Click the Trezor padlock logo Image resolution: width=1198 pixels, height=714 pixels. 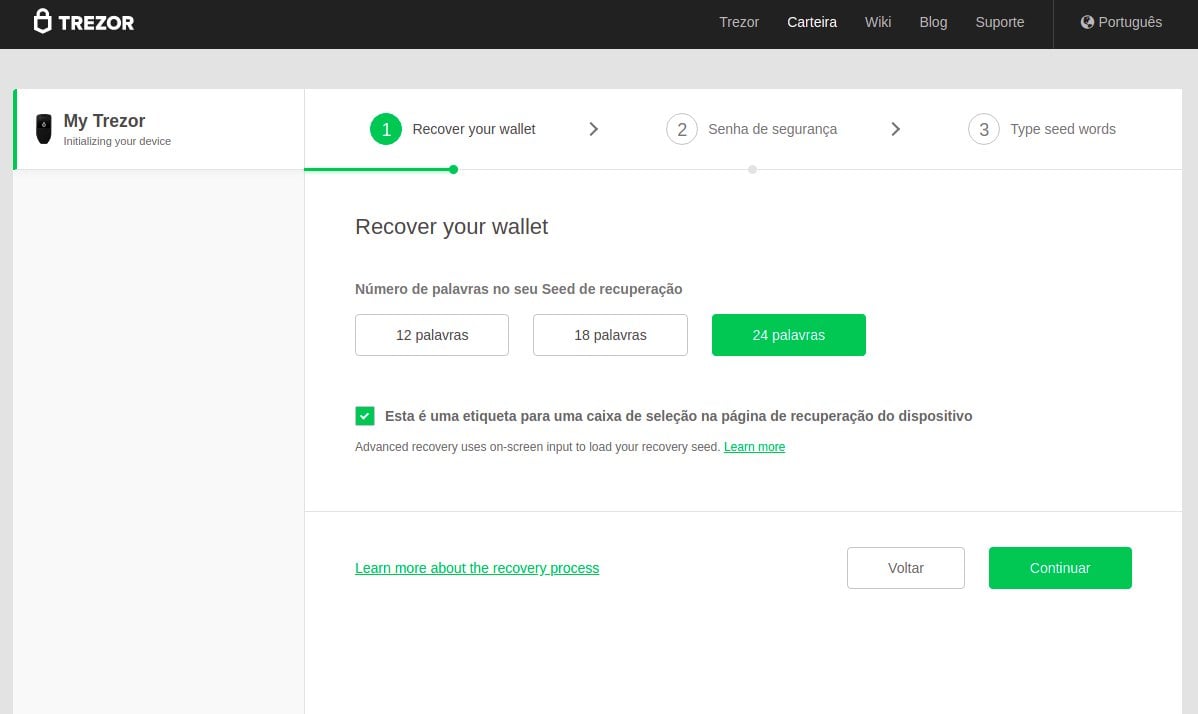tap(43, 21)
